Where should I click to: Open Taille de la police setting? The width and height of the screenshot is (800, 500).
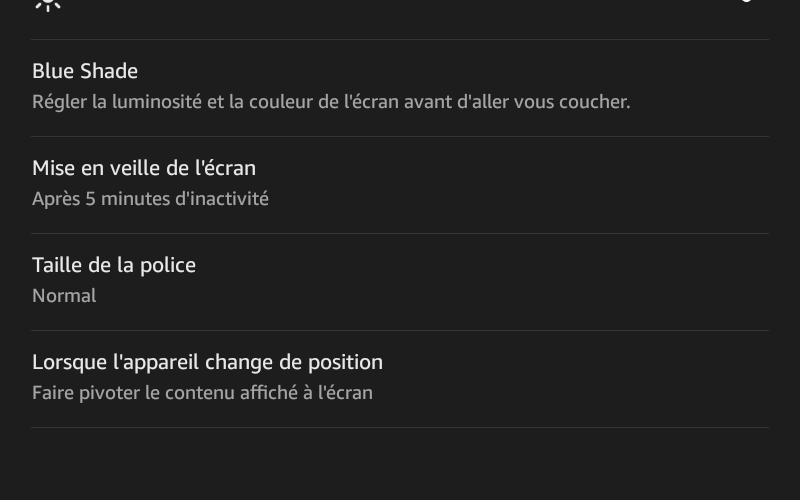400,282
